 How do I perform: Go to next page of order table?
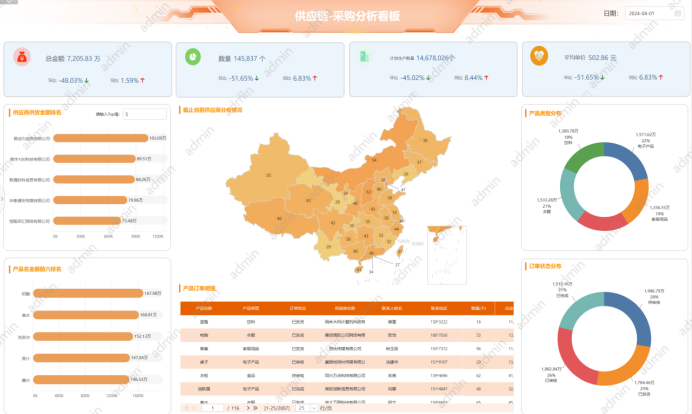(246, 408)
